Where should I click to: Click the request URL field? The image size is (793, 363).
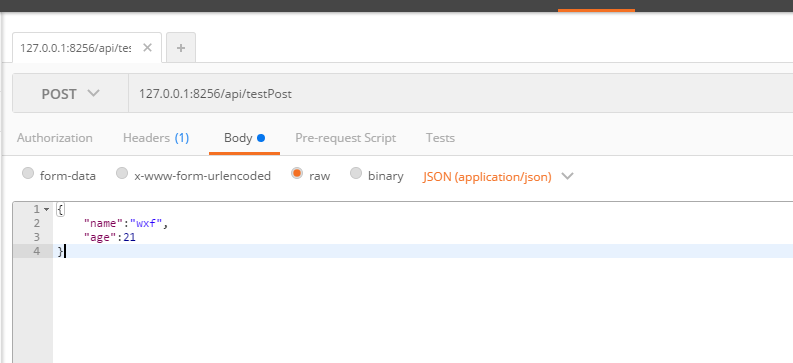pyautogui.click(x=460, y=94)
